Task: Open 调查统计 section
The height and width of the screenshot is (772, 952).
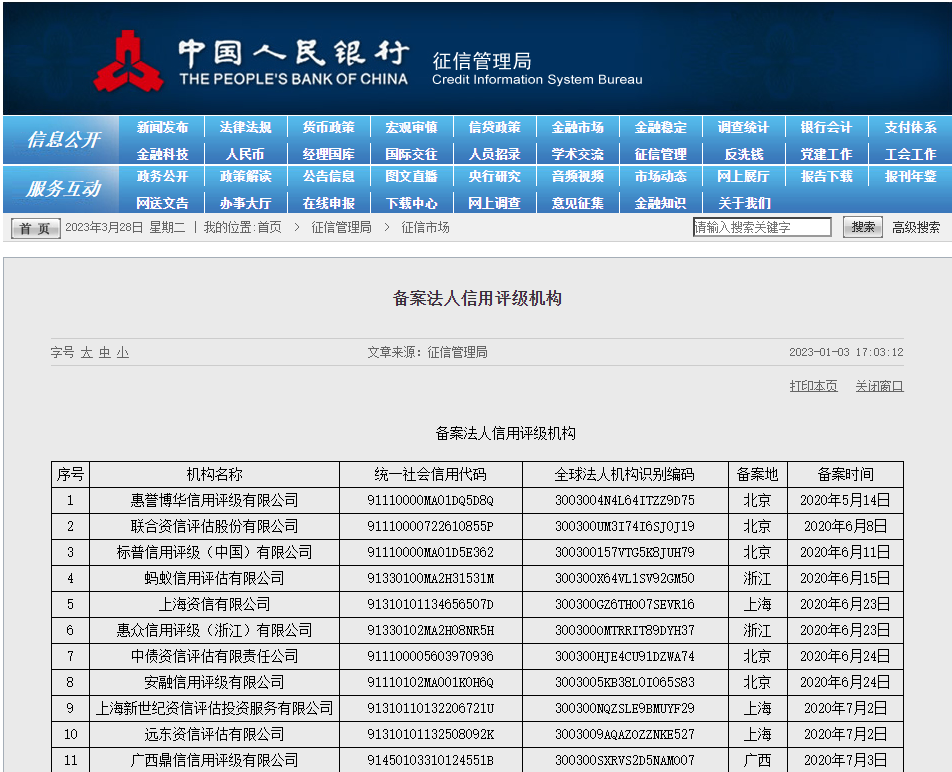Action: (743, 127)
